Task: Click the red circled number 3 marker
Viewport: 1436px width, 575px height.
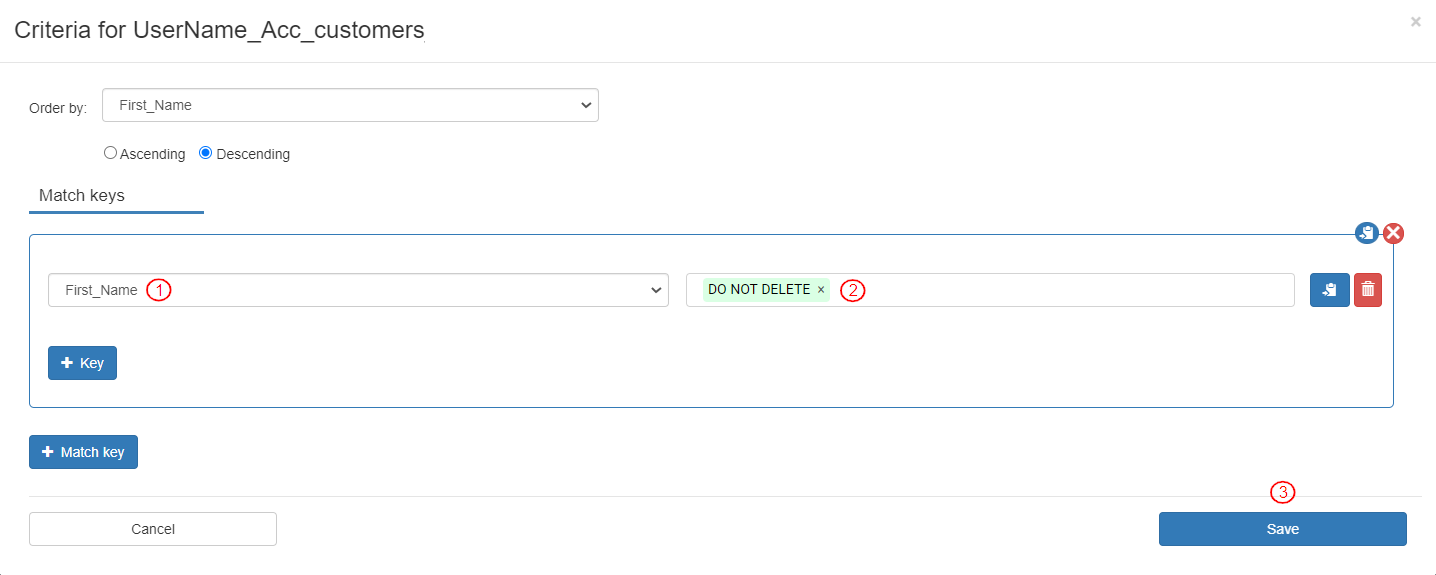Action: coord(1282,492)
